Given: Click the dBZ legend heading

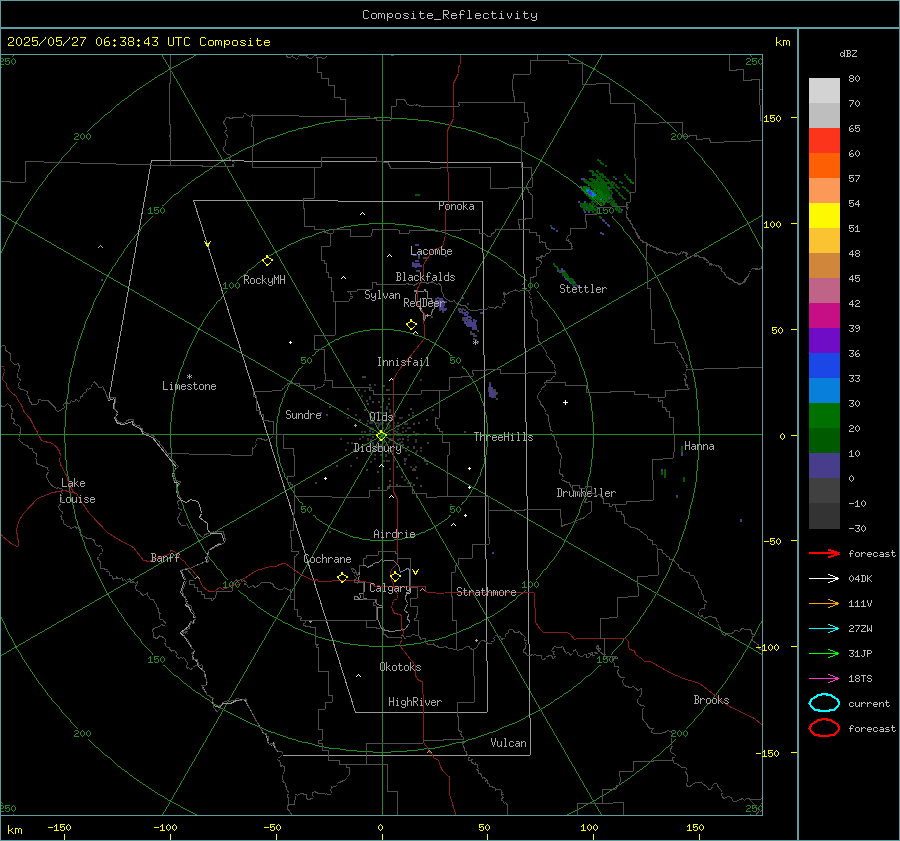Looking at the screenshot, I should [x=848, y=53].
